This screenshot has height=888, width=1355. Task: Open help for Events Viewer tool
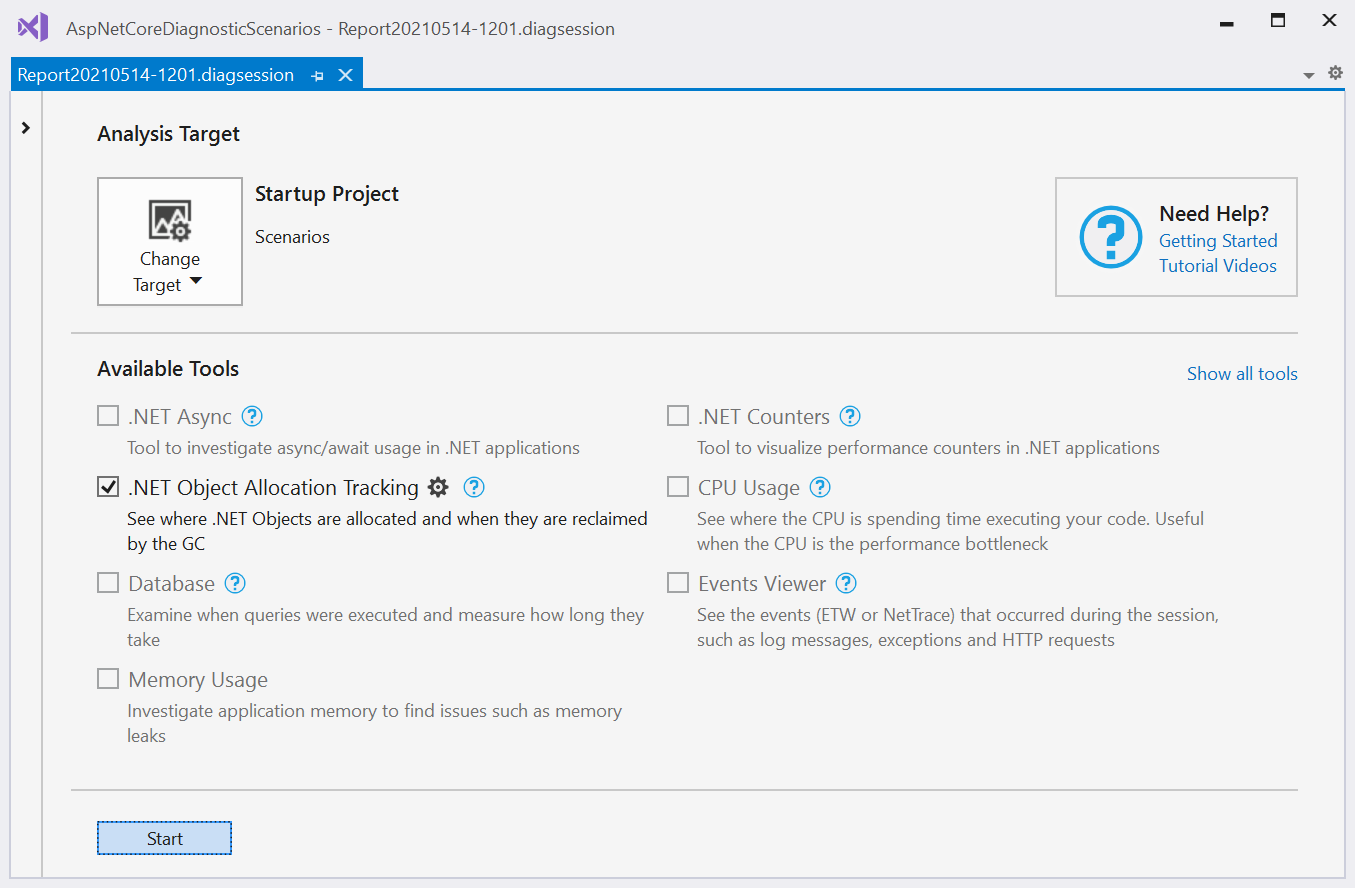pos(846,583)
